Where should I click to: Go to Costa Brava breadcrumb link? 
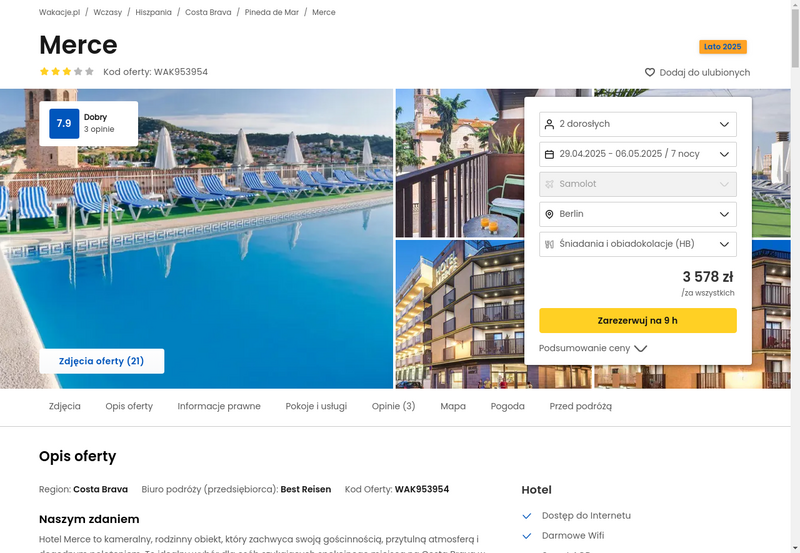(208, 12)
